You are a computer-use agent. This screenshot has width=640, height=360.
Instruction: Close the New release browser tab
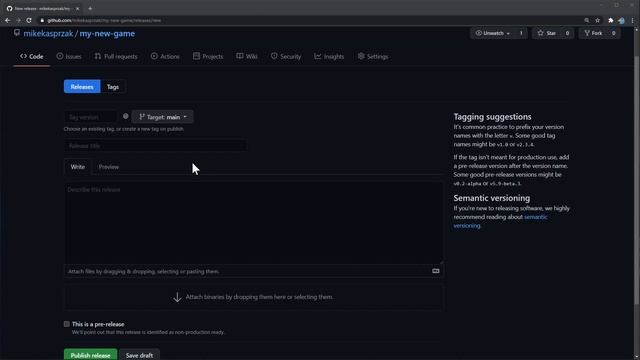(x=77, y=8)
